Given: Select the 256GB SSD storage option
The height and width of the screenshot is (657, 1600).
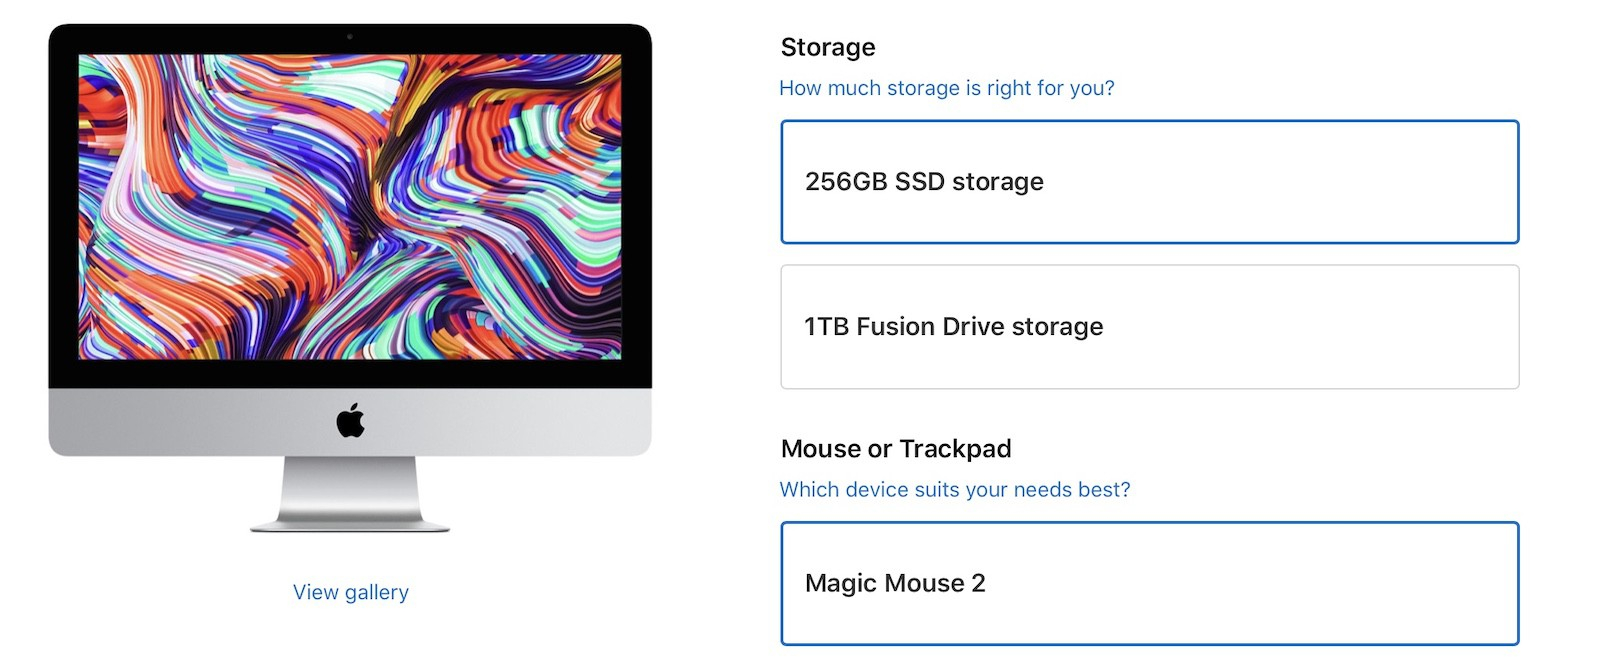Looking at the screenshot, I should [1149, 182].
